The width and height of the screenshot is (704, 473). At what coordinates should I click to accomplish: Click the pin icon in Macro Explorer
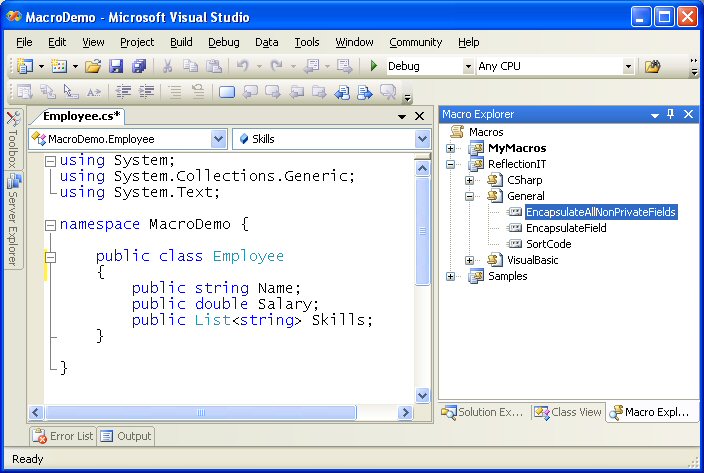click(x=670, y=114)
